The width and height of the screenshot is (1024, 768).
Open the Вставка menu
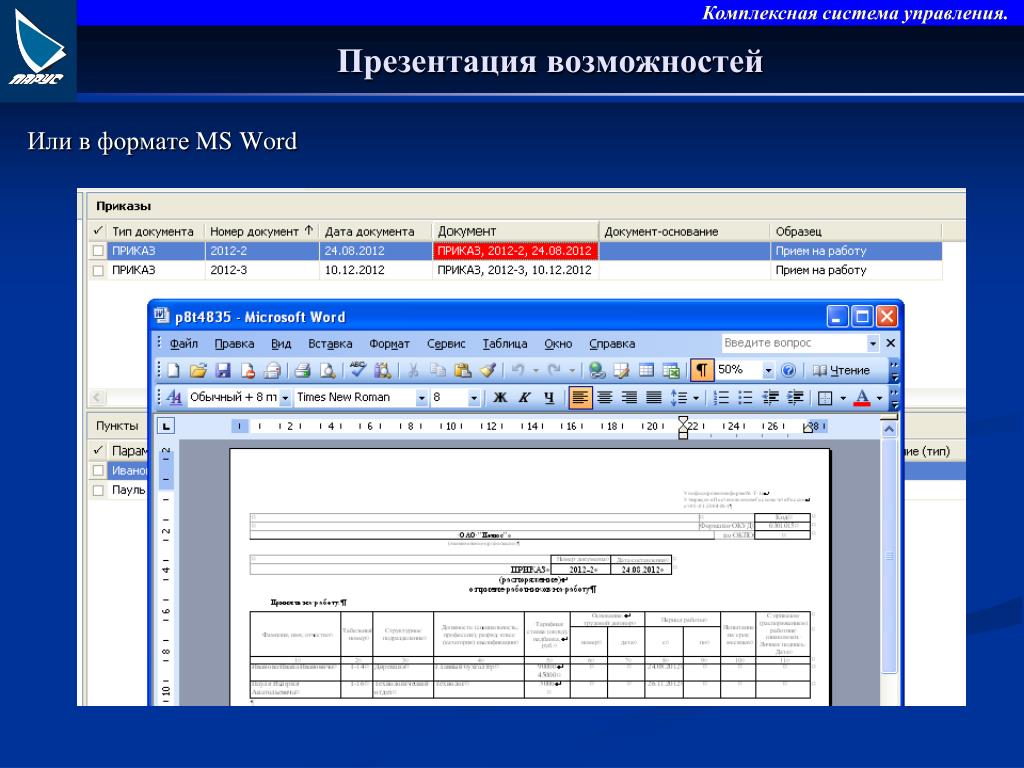330,344
